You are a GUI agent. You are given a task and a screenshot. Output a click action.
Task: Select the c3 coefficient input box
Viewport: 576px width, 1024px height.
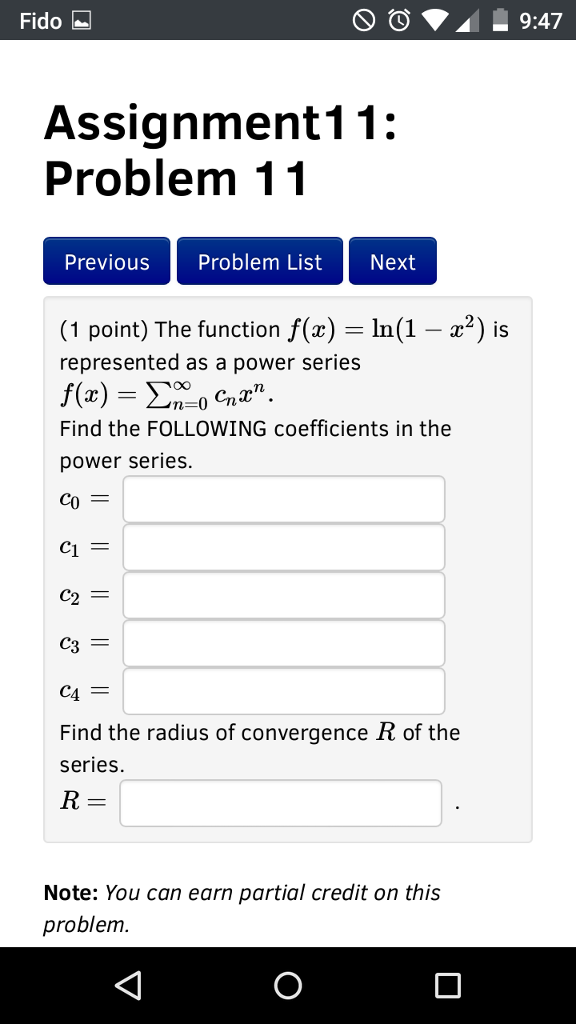click(x=283, y=642)
